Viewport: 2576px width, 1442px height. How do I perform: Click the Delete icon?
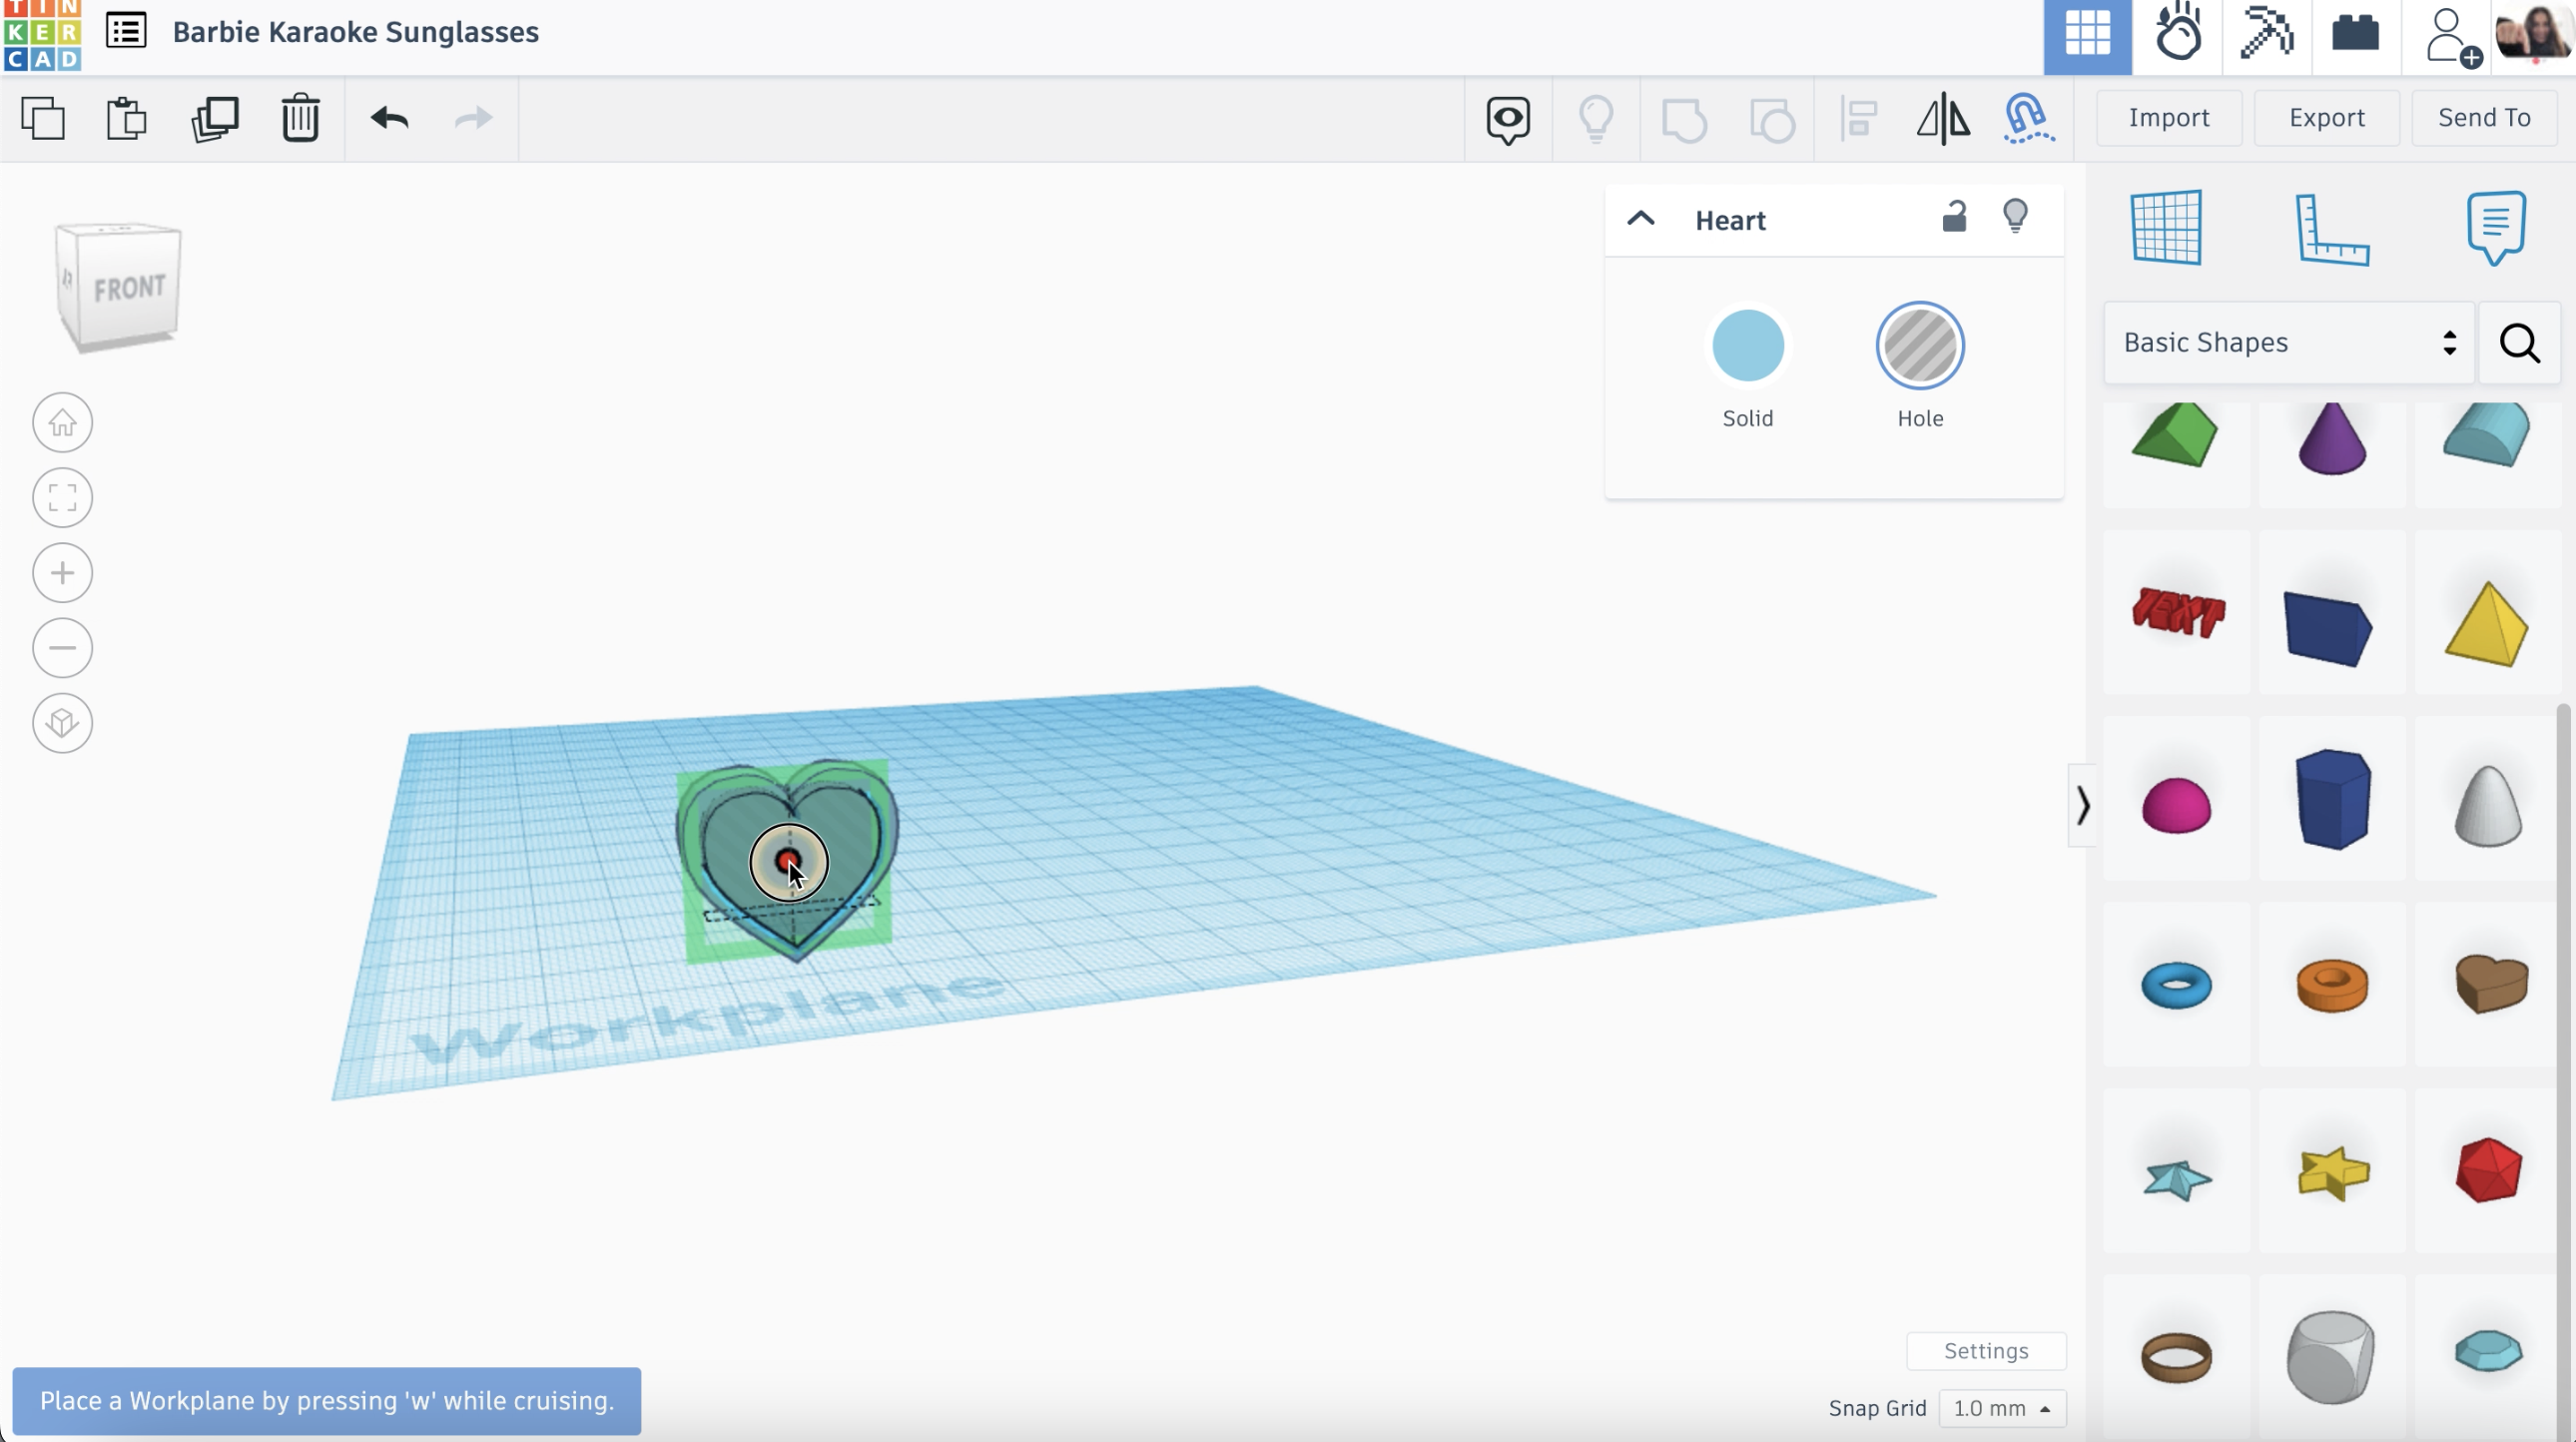click(x=301, y=118)
